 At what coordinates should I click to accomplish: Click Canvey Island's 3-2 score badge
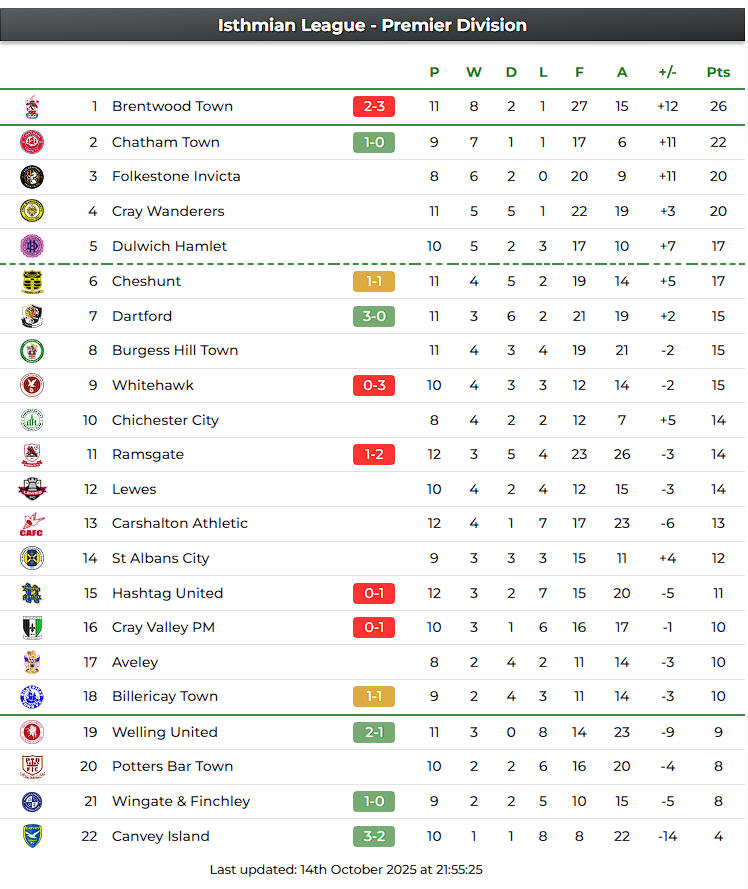[x=374, y=836]
